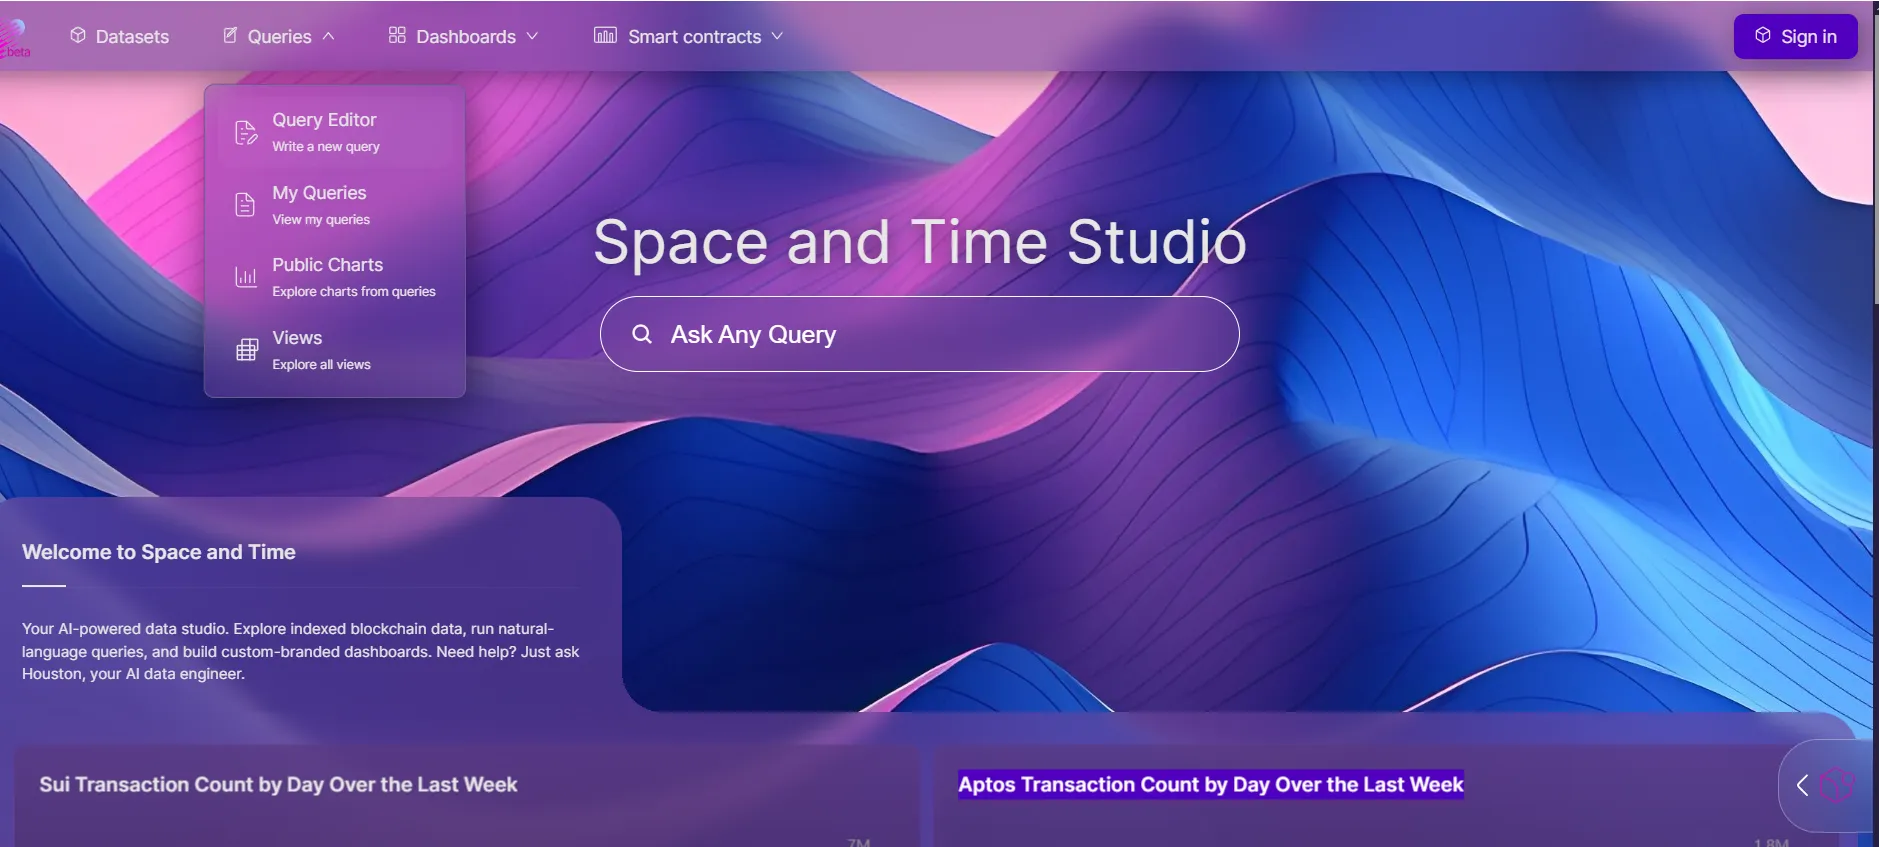Open the Aptos Transaction Count chart title
The image size is (1879, 847).
coord(1210,785)
